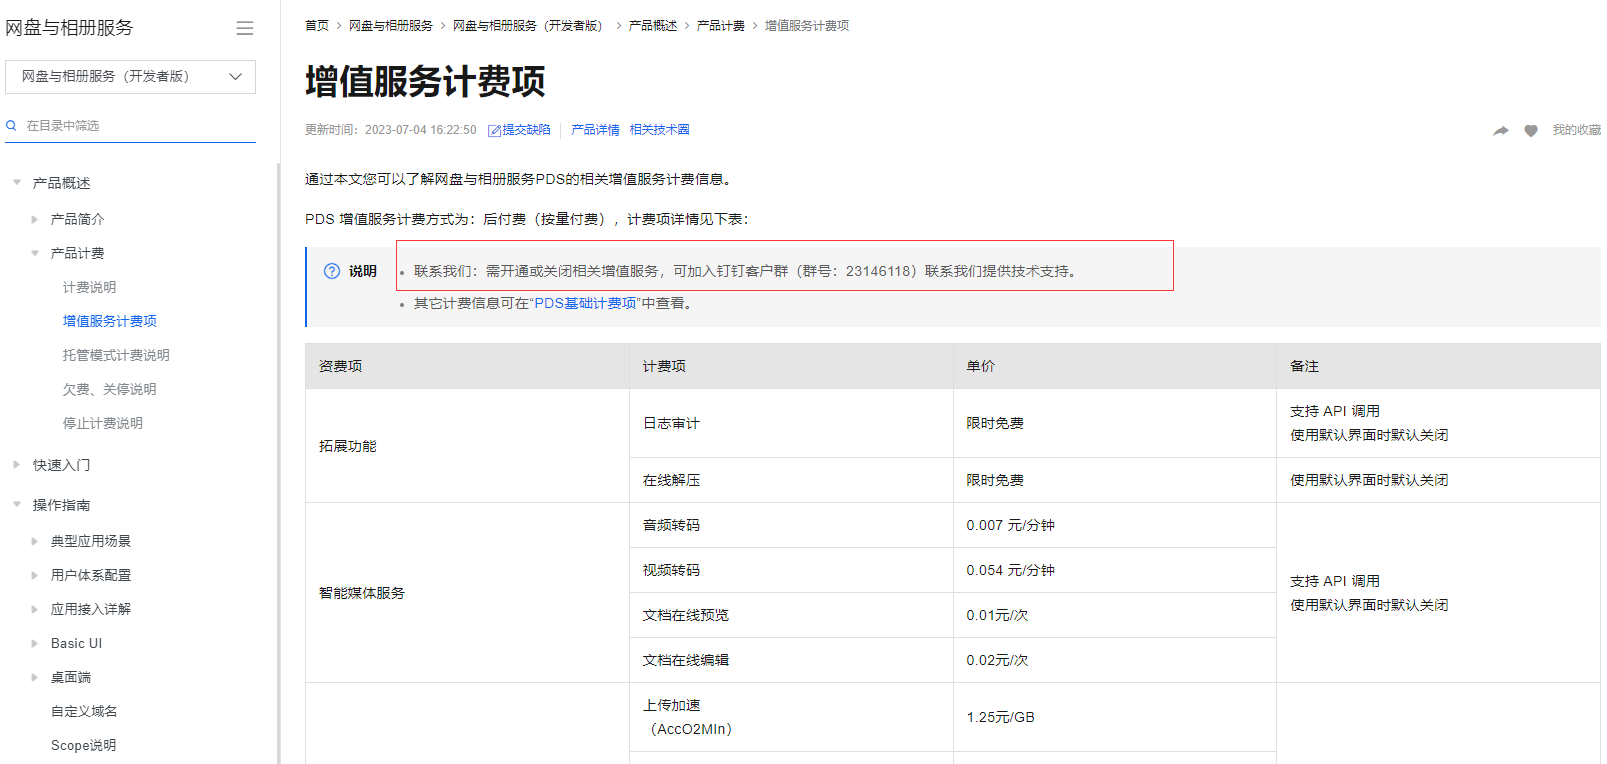Click the 文档在线预览 cell
Image resolution: width=1607 pixels, height=764 pixels.
(791, 615)
